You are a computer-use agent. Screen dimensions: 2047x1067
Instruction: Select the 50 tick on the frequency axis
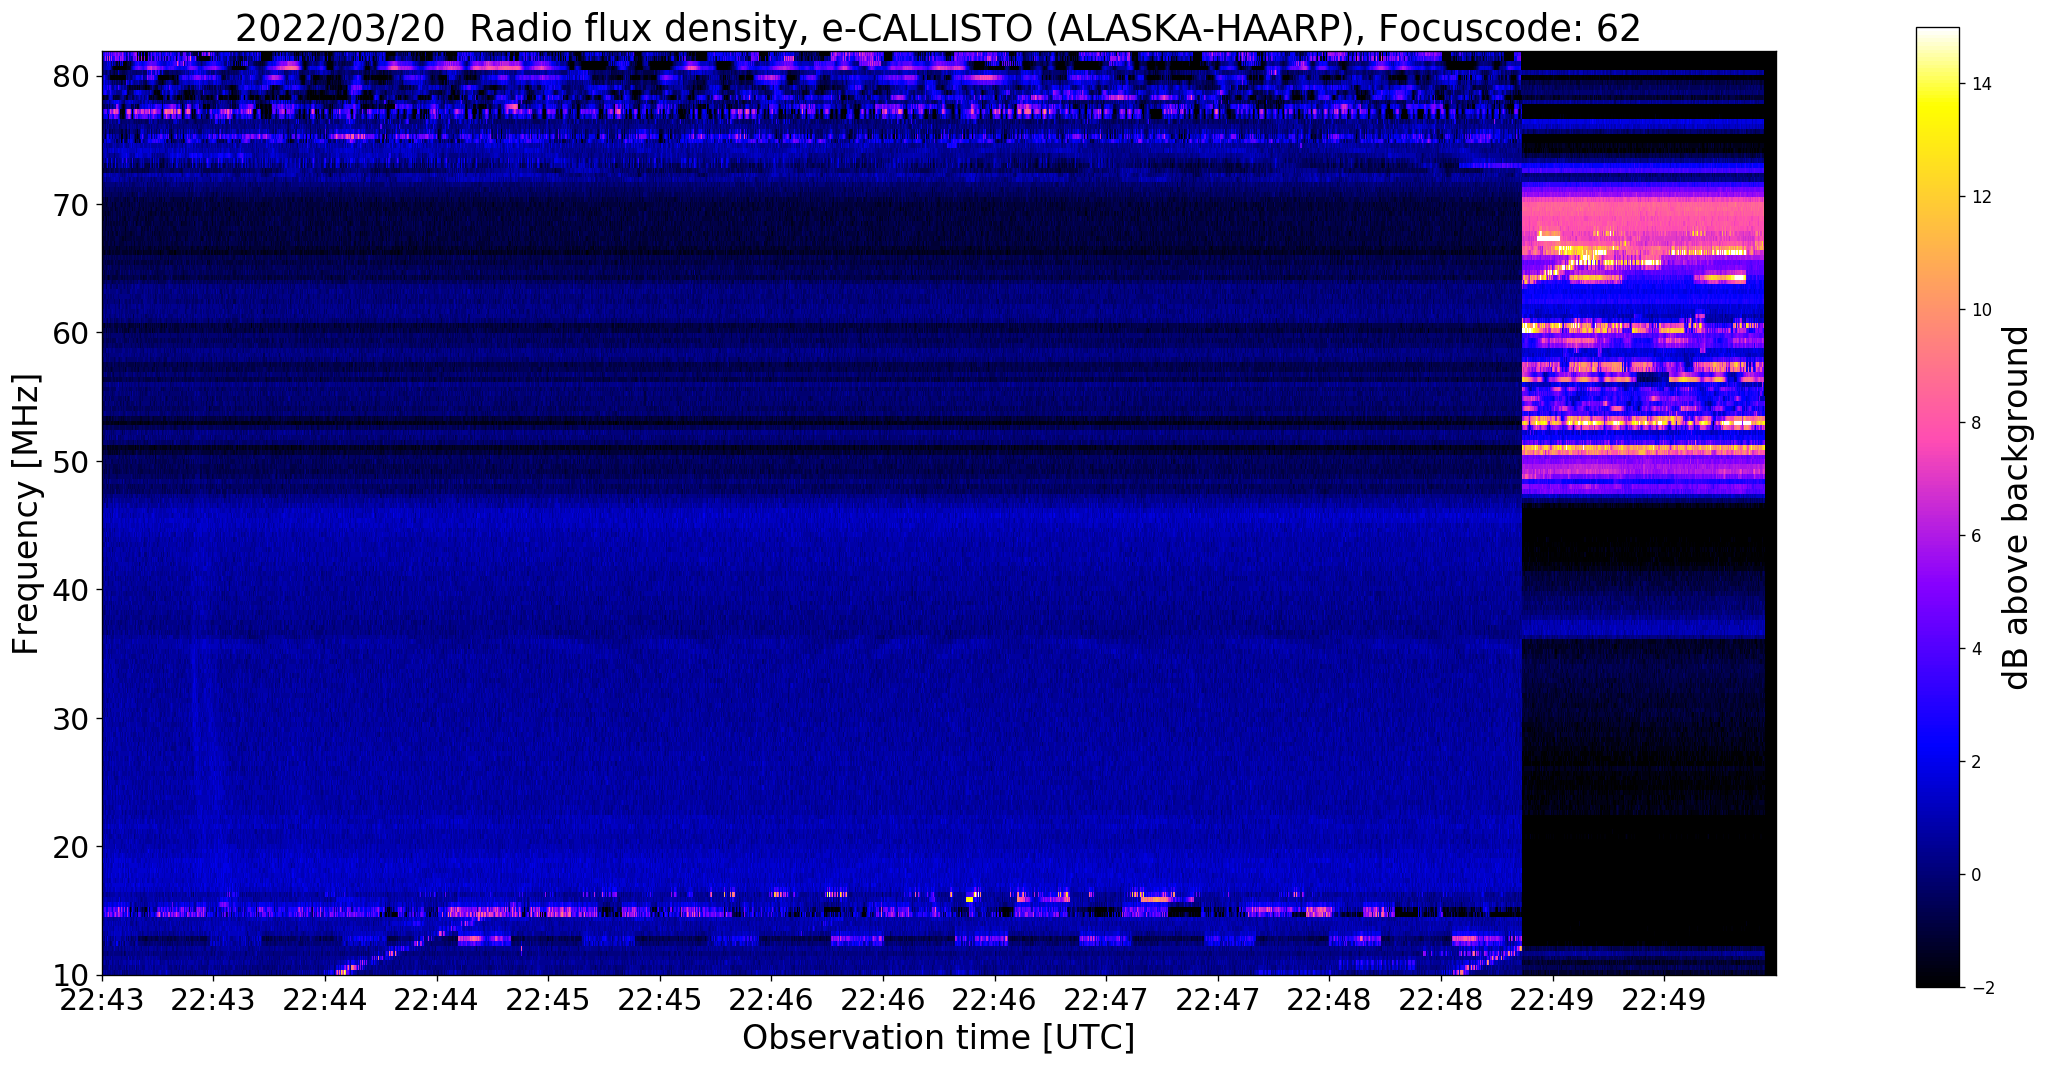click(71, 461)
